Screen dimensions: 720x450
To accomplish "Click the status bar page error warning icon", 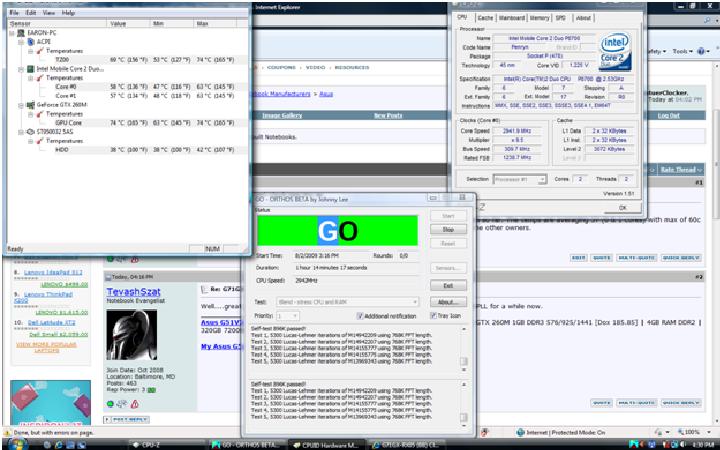I will 7,433.
